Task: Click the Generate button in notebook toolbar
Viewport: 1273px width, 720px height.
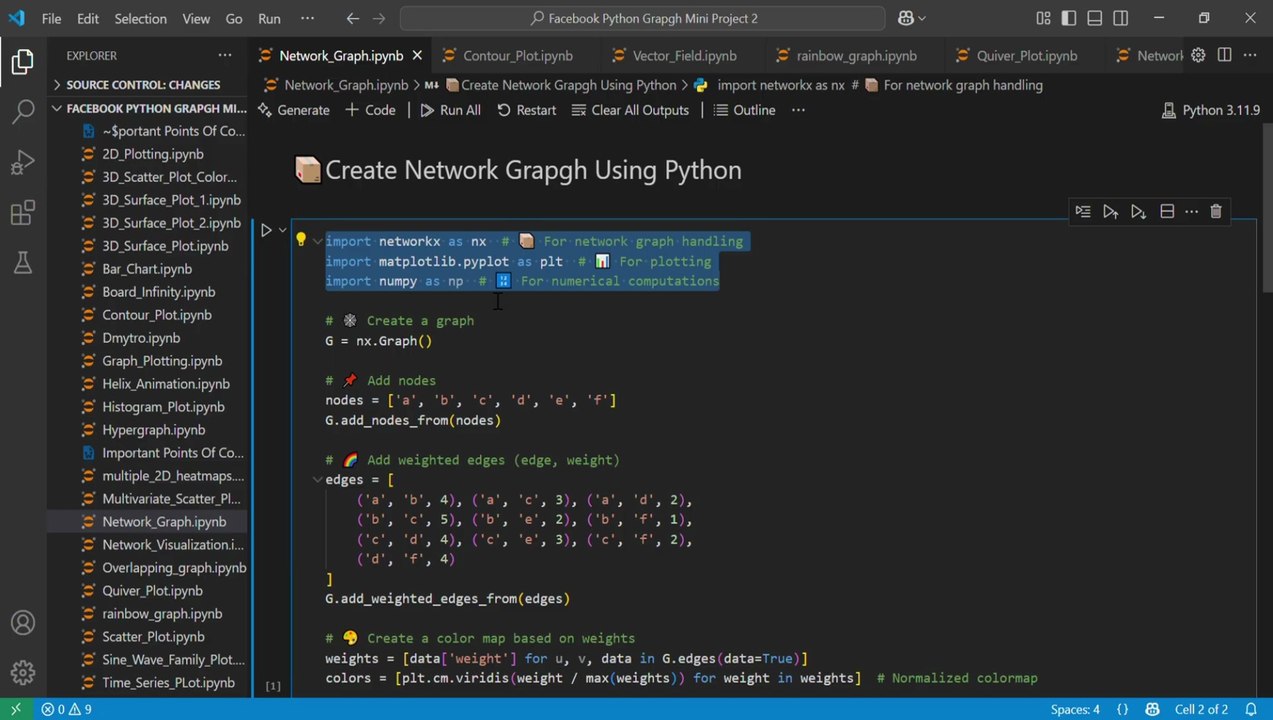Action: [293, 110]
